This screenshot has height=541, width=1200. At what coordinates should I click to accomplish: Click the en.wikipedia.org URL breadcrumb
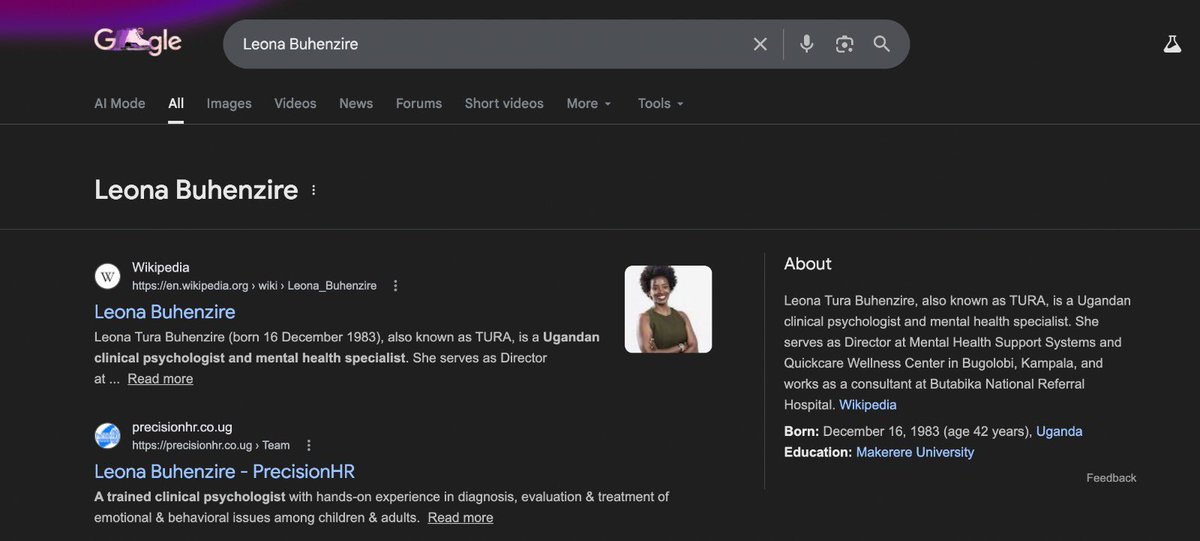254,286
